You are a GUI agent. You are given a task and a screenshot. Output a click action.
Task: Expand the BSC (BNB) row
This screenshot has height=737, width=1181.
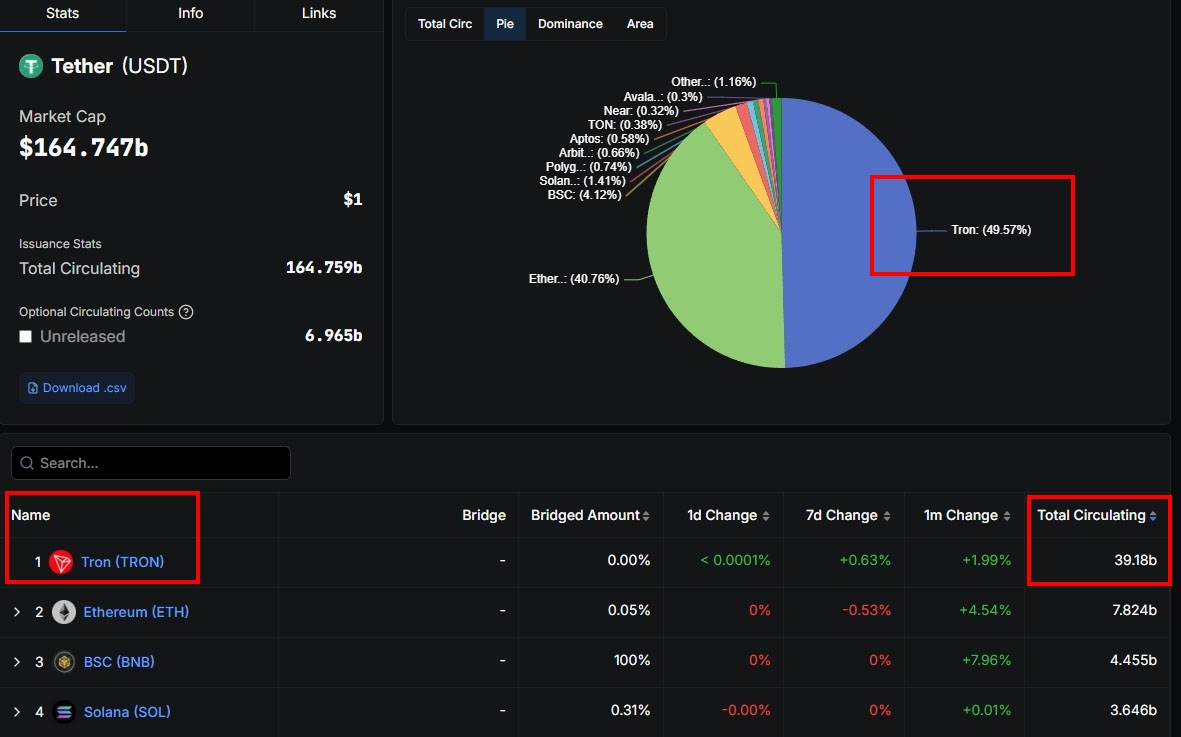(x=17, y=662)
